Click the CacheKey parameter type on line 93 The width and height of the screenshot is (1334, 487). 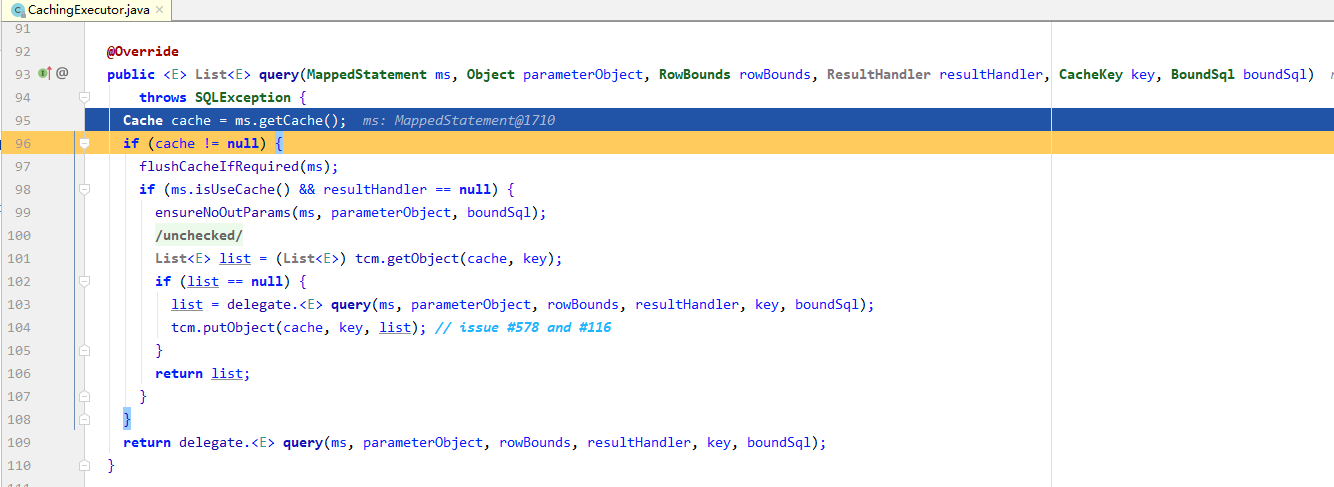(x=1091, y=74)
